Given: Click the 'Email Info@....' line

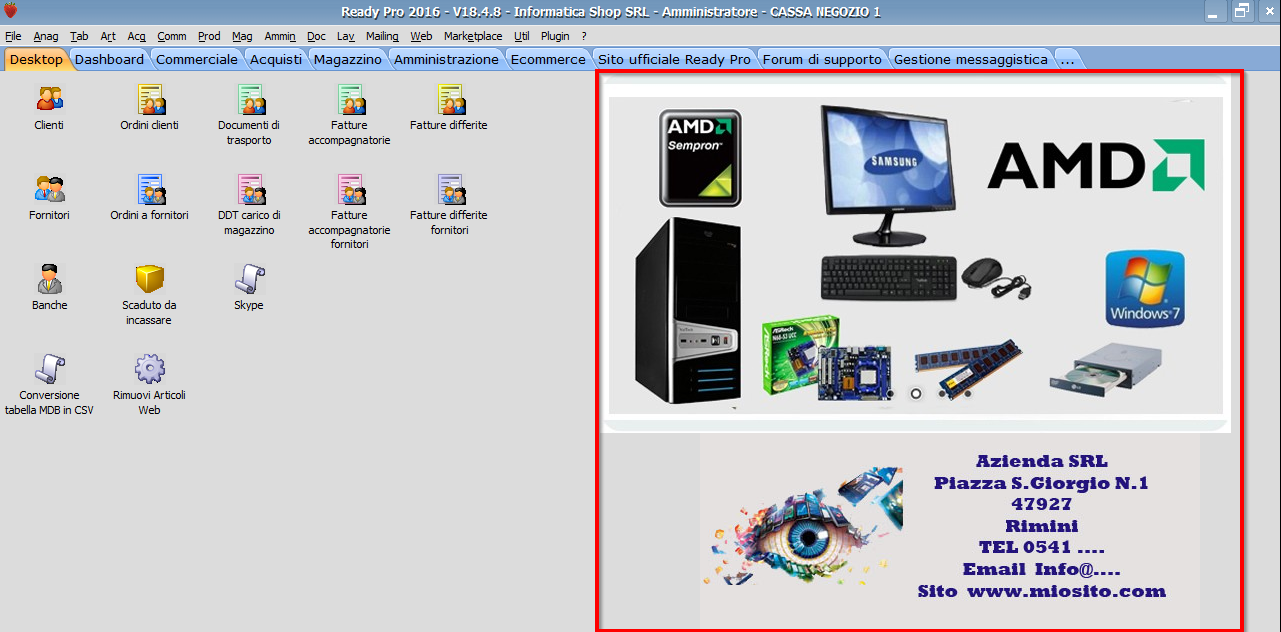Looking at the screenshot, I should 1041,569.
